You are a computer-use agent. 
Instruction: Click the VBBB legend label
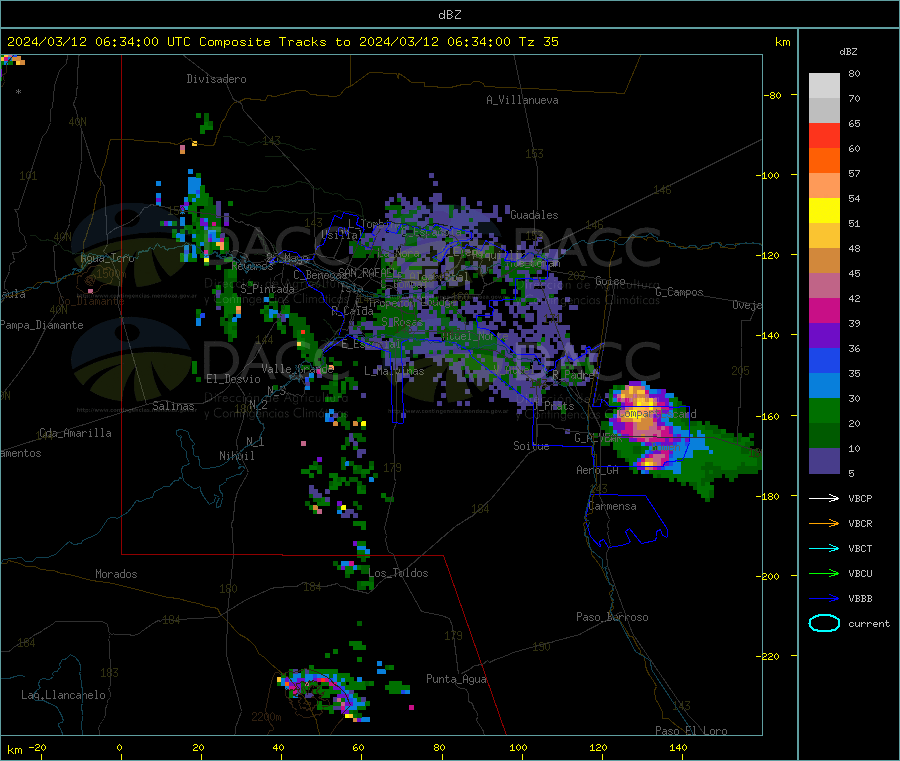[x=860, y=599]
